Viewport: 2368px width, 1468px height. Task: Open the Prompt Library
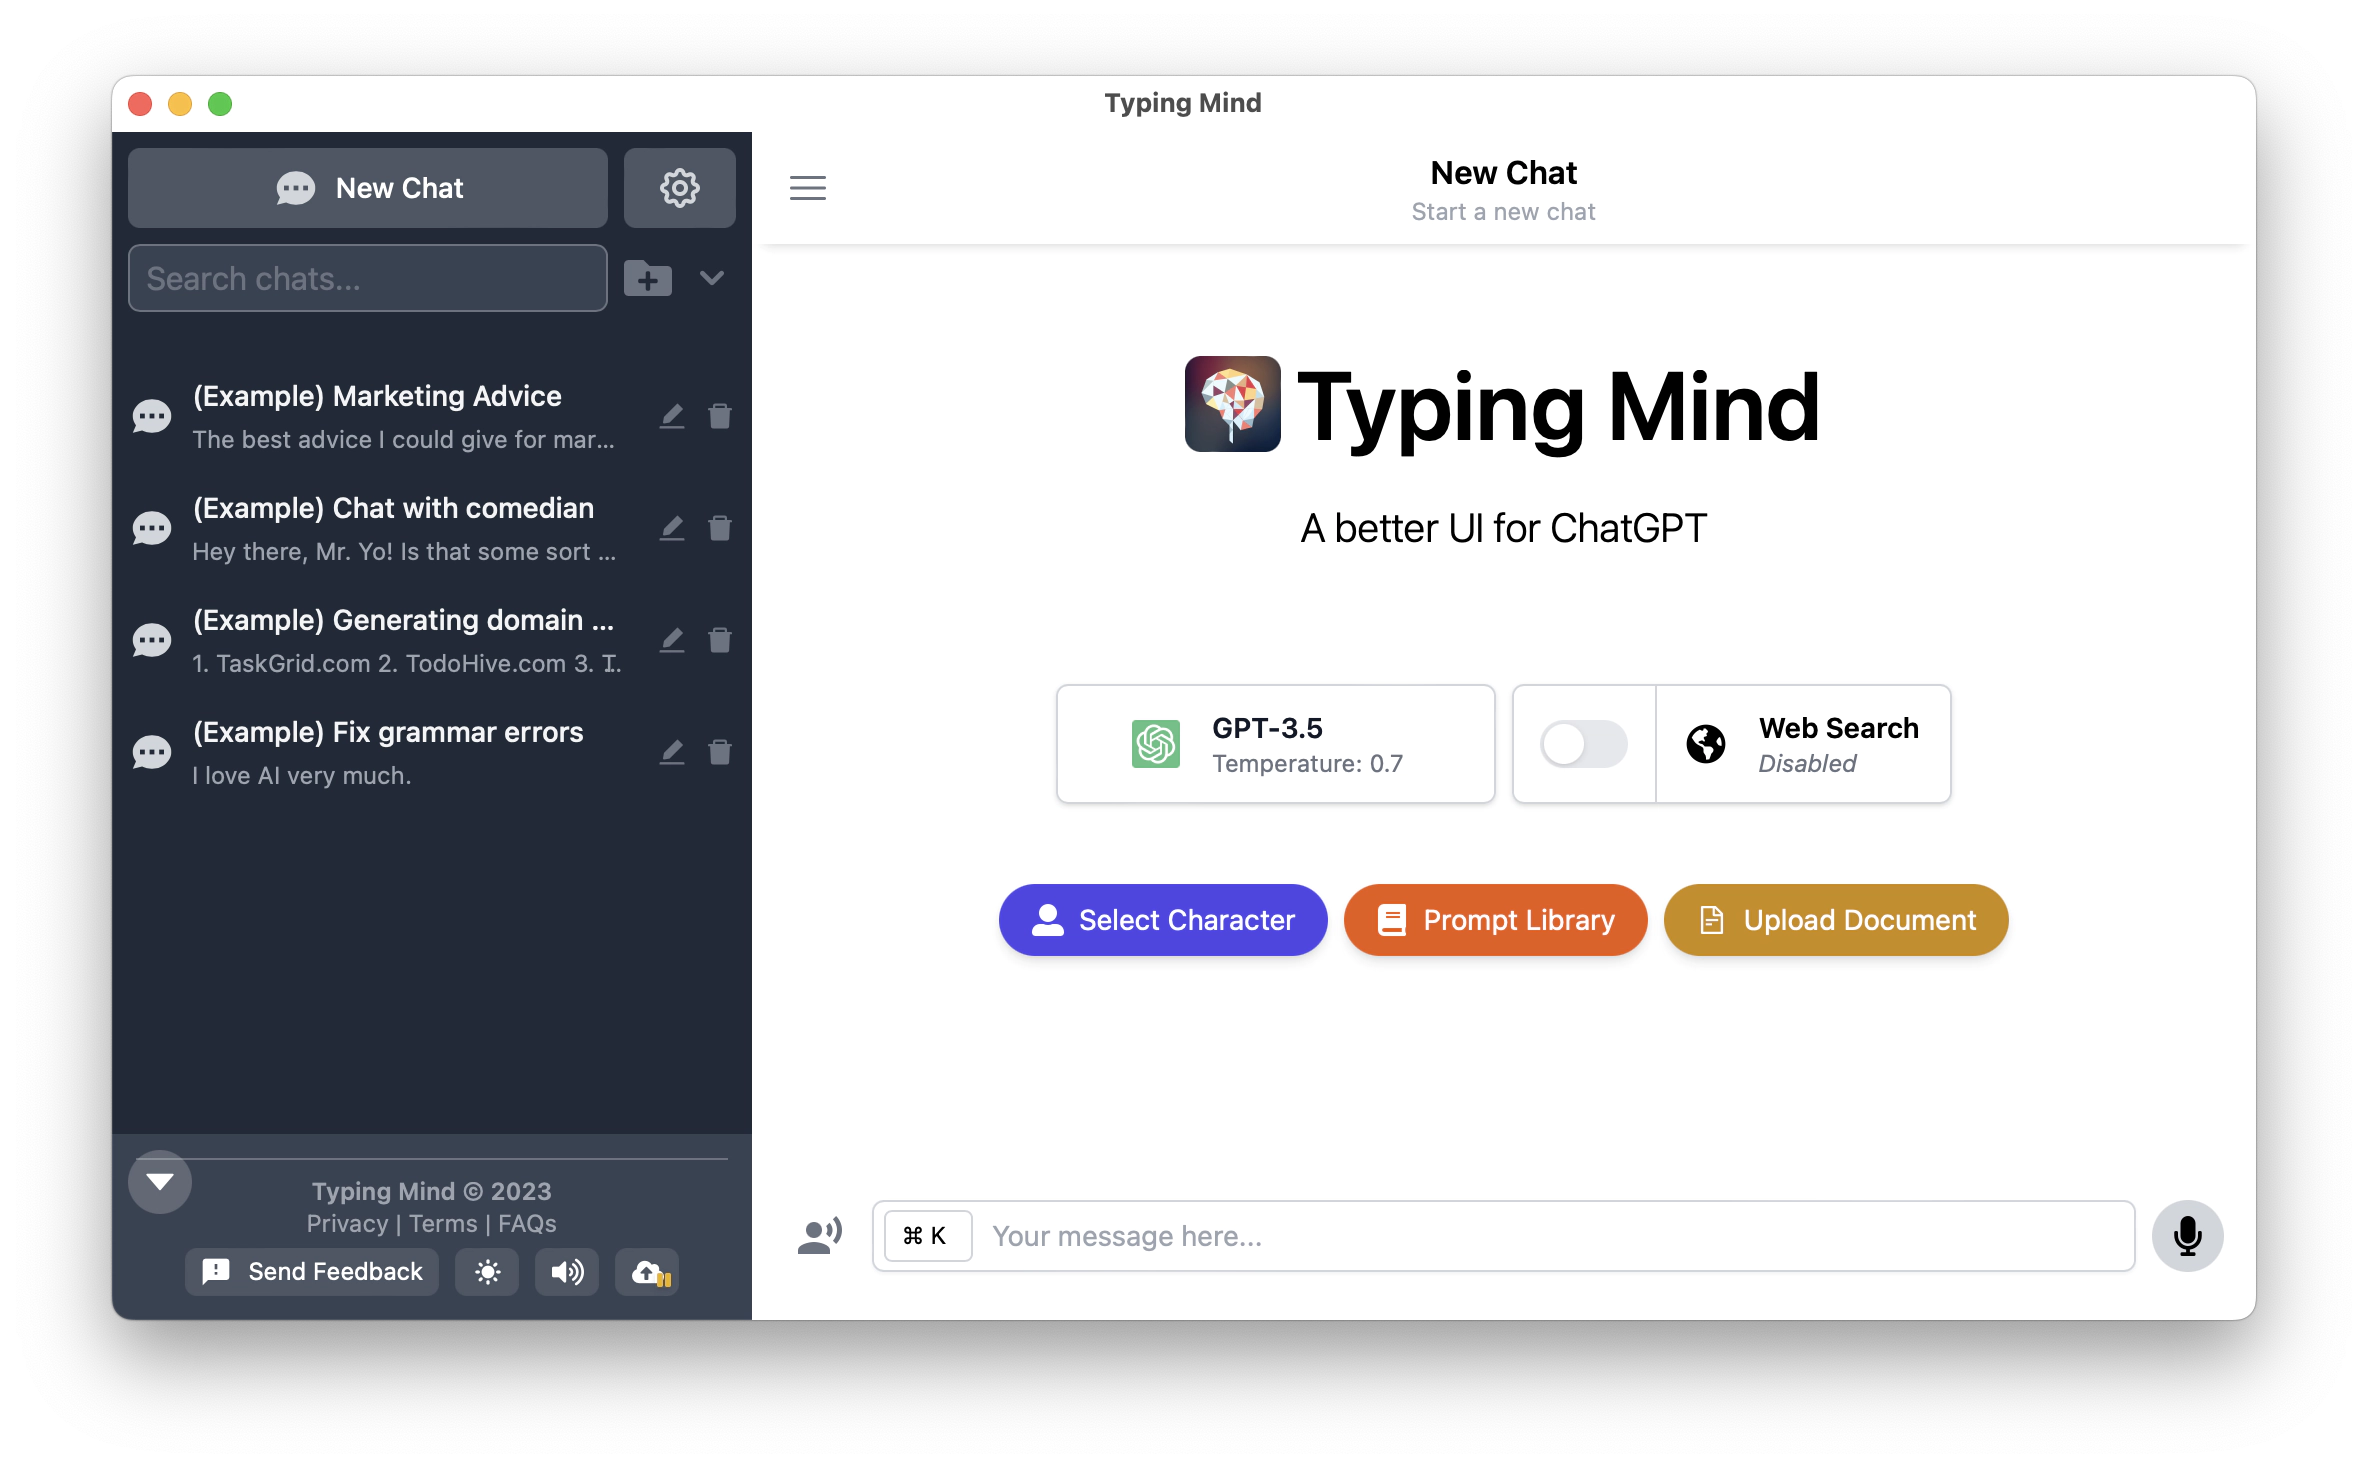coord(1496,920)
